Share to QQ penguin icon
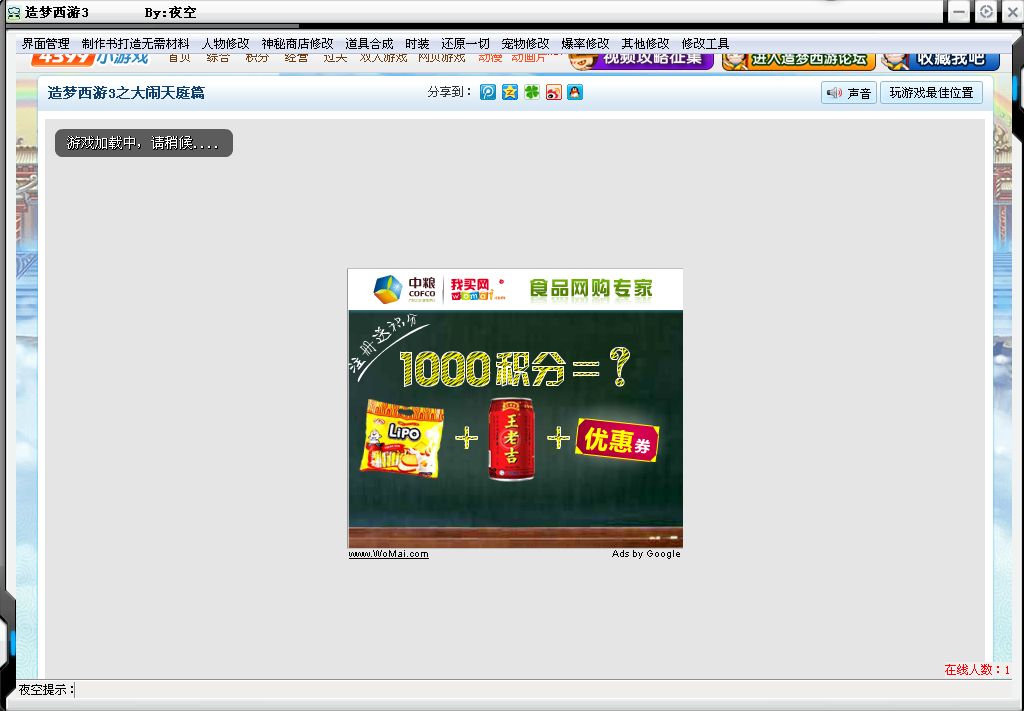Image resolution: width=1024 pixels, height=711 pixels. (575, 92)
